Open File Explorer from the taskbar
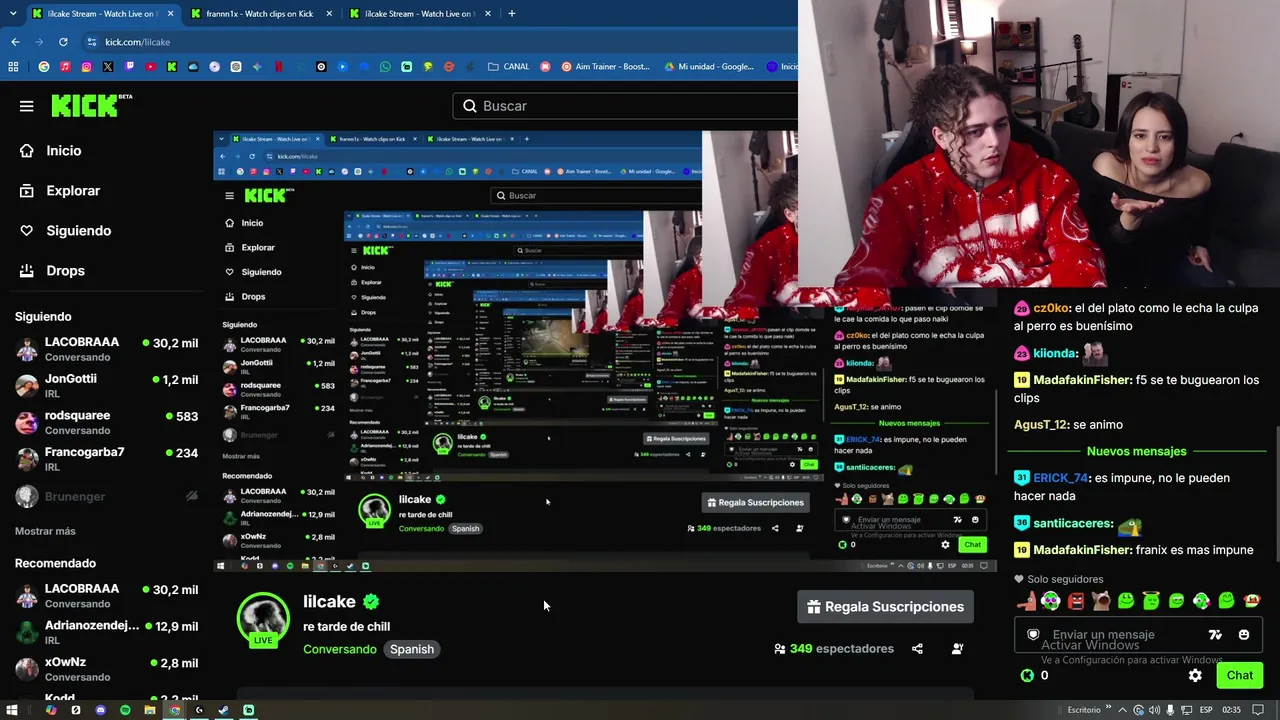This screenshot has width=1280, height=720. click(x=150, y=710)
